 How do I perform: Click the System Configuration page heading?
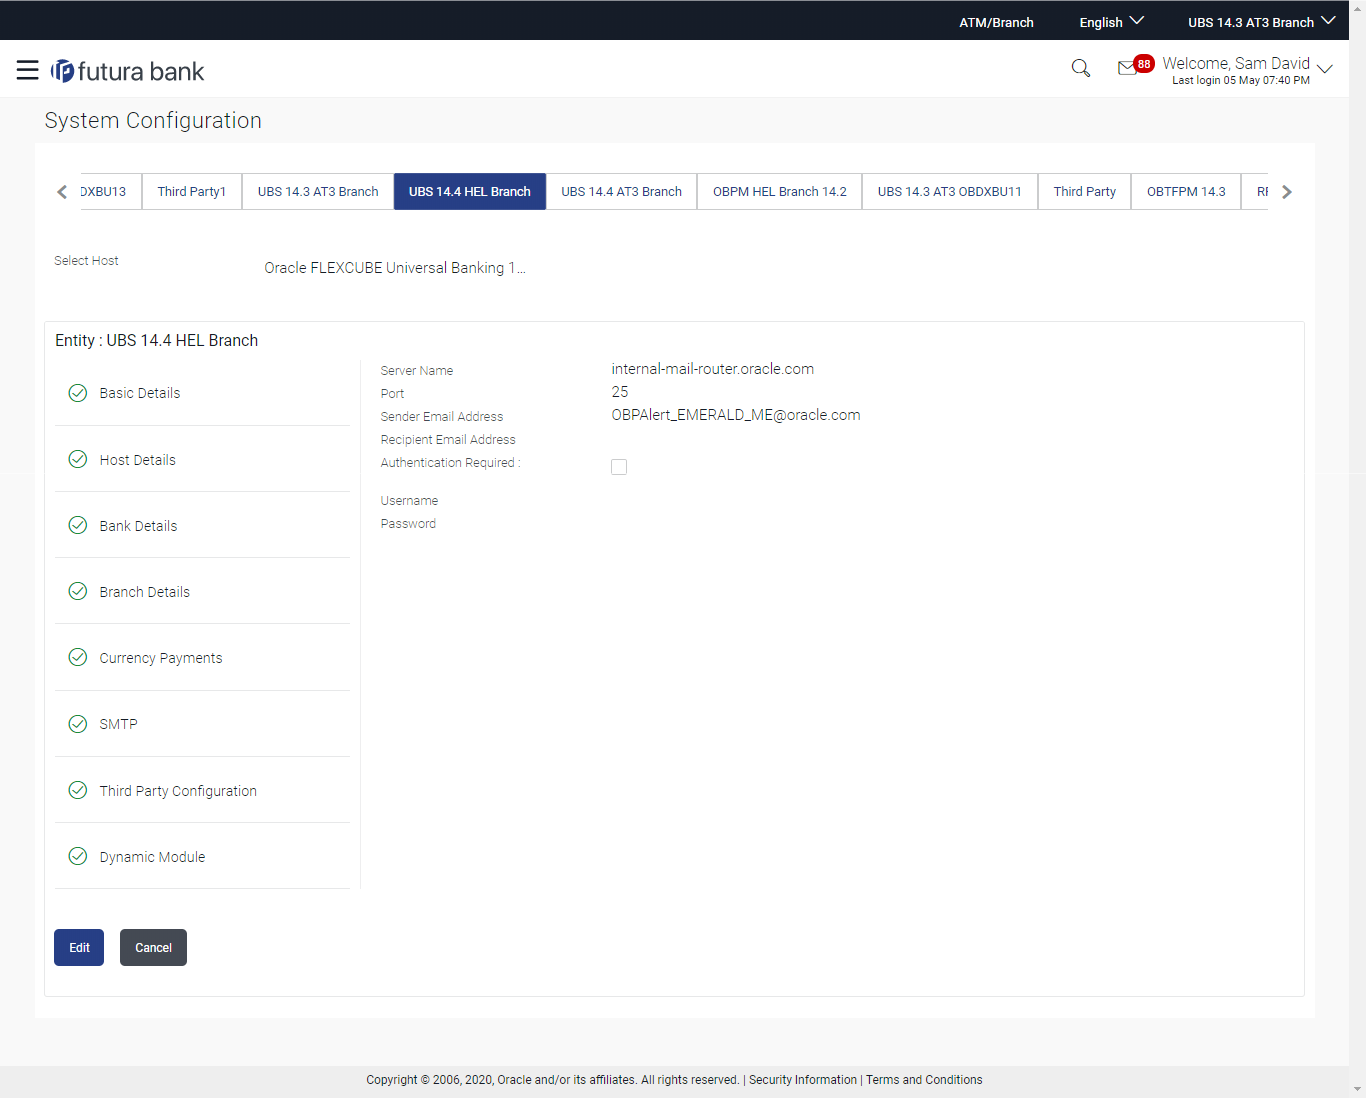point(153,120)
